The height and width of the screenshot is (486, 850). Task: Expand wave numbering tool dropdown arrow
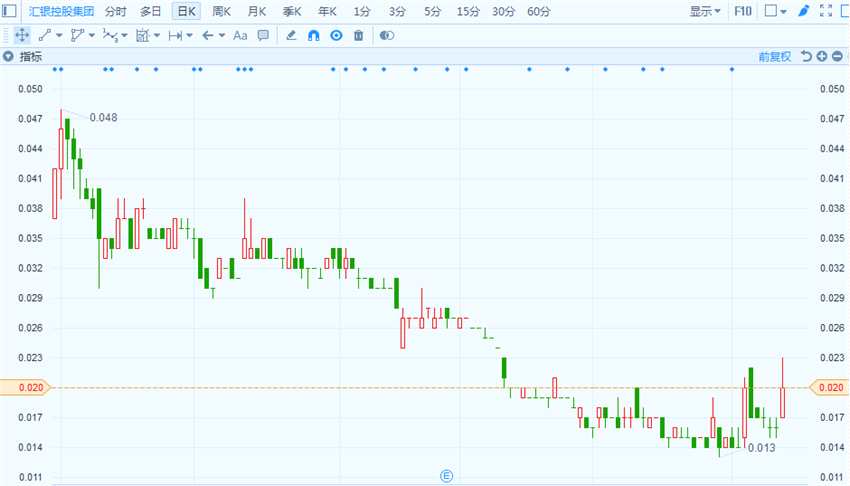click(124, 36)
